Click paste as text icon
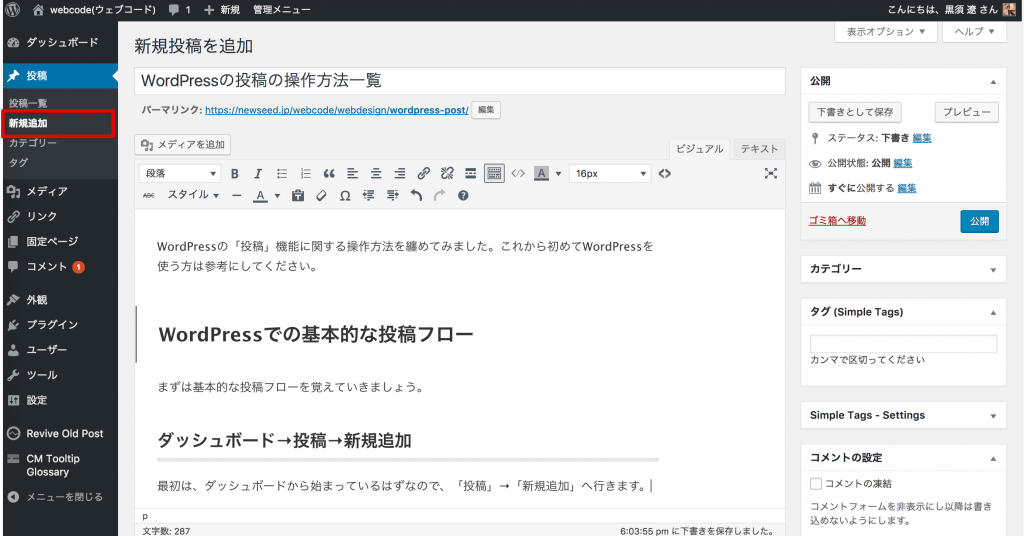The image size is (1024, 536). coord(298,195)
